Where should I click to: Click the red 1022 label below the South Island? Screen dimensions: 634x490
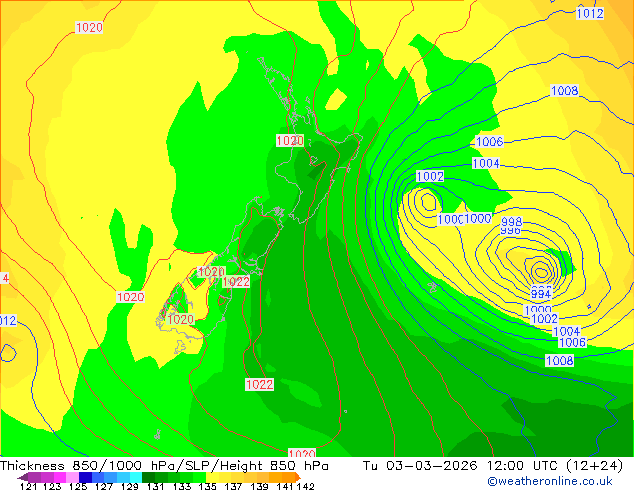259,384
